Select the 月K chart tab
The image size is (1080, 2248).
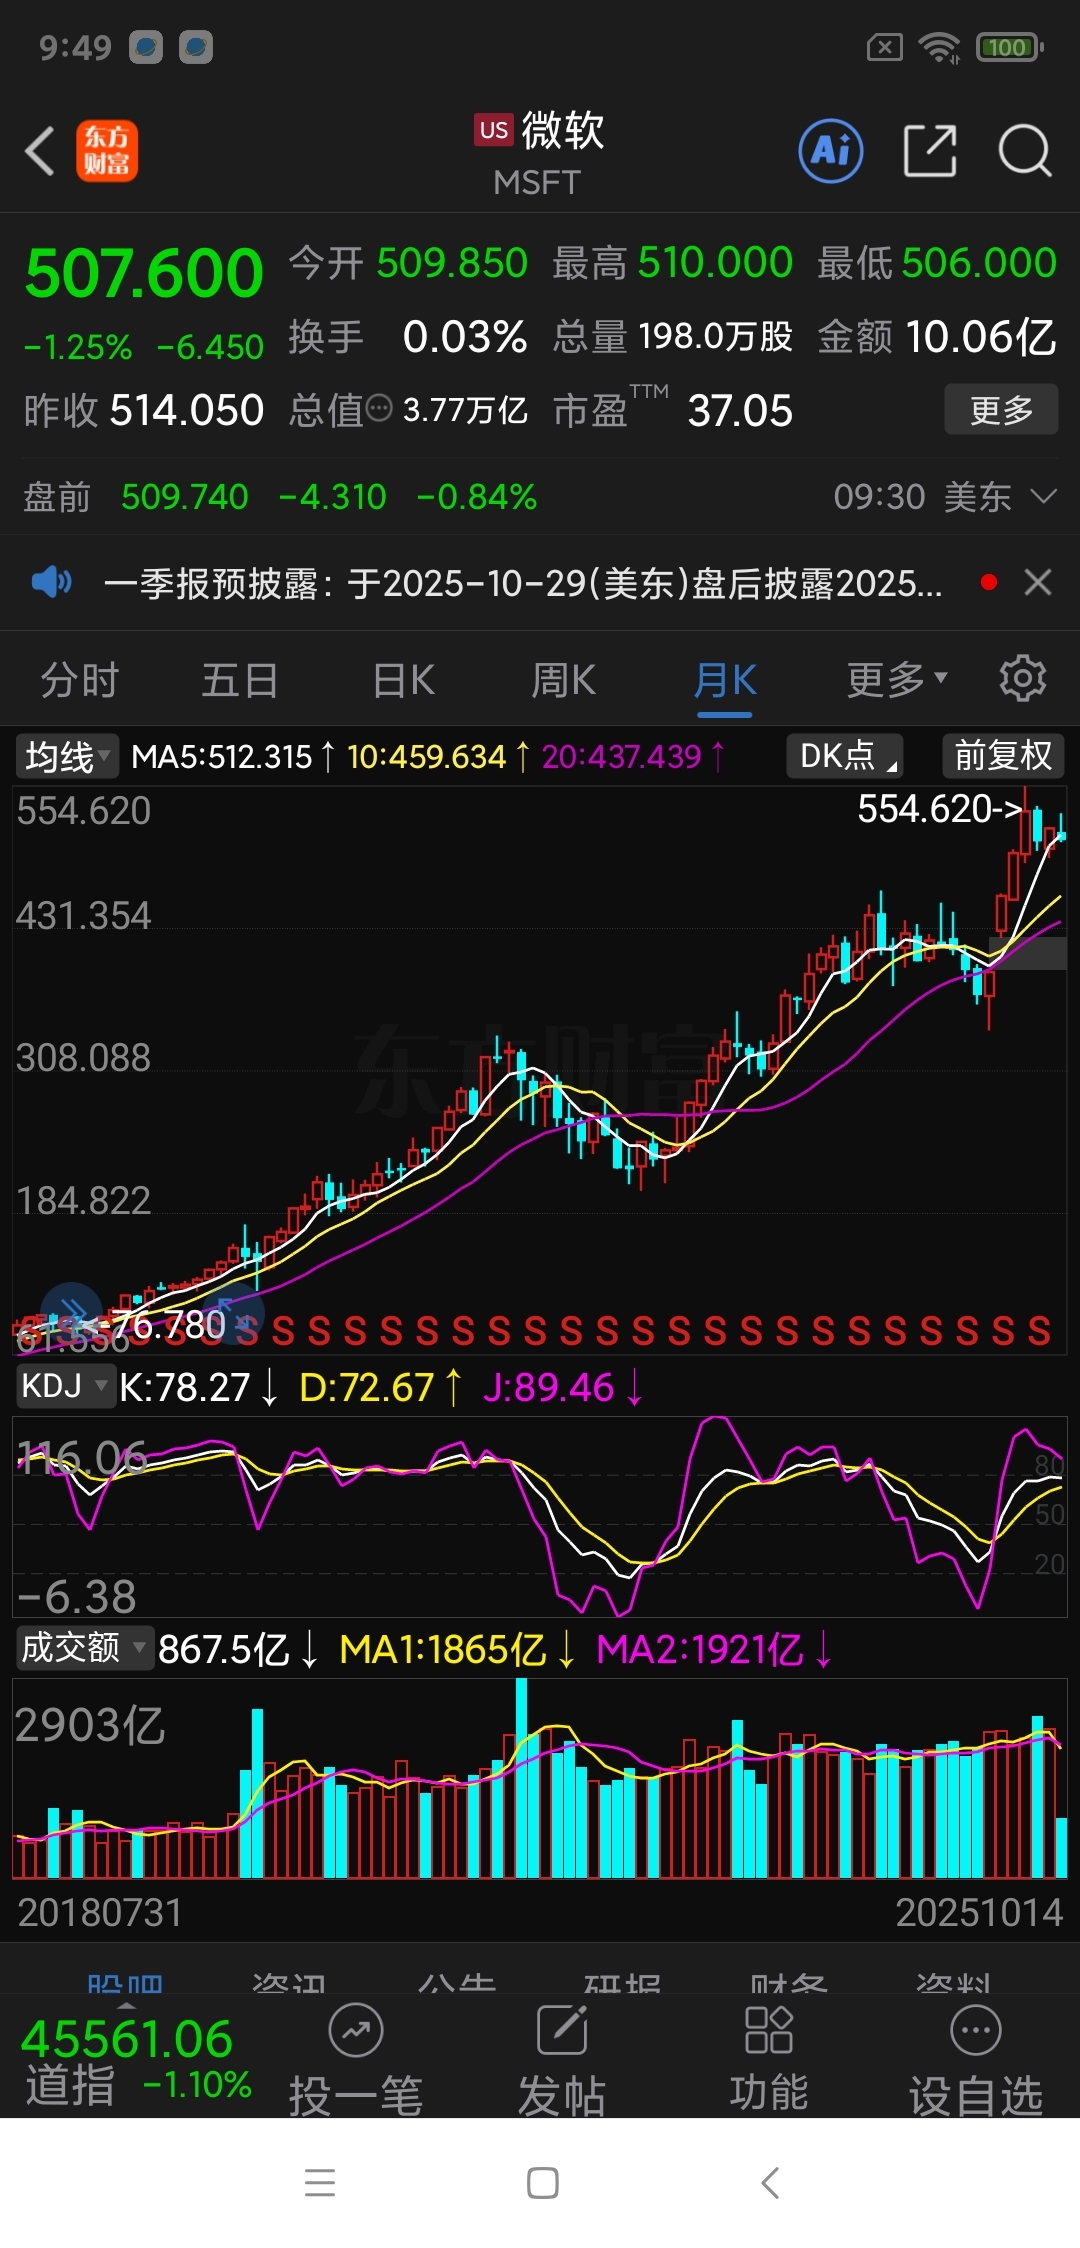pos(725,680)
